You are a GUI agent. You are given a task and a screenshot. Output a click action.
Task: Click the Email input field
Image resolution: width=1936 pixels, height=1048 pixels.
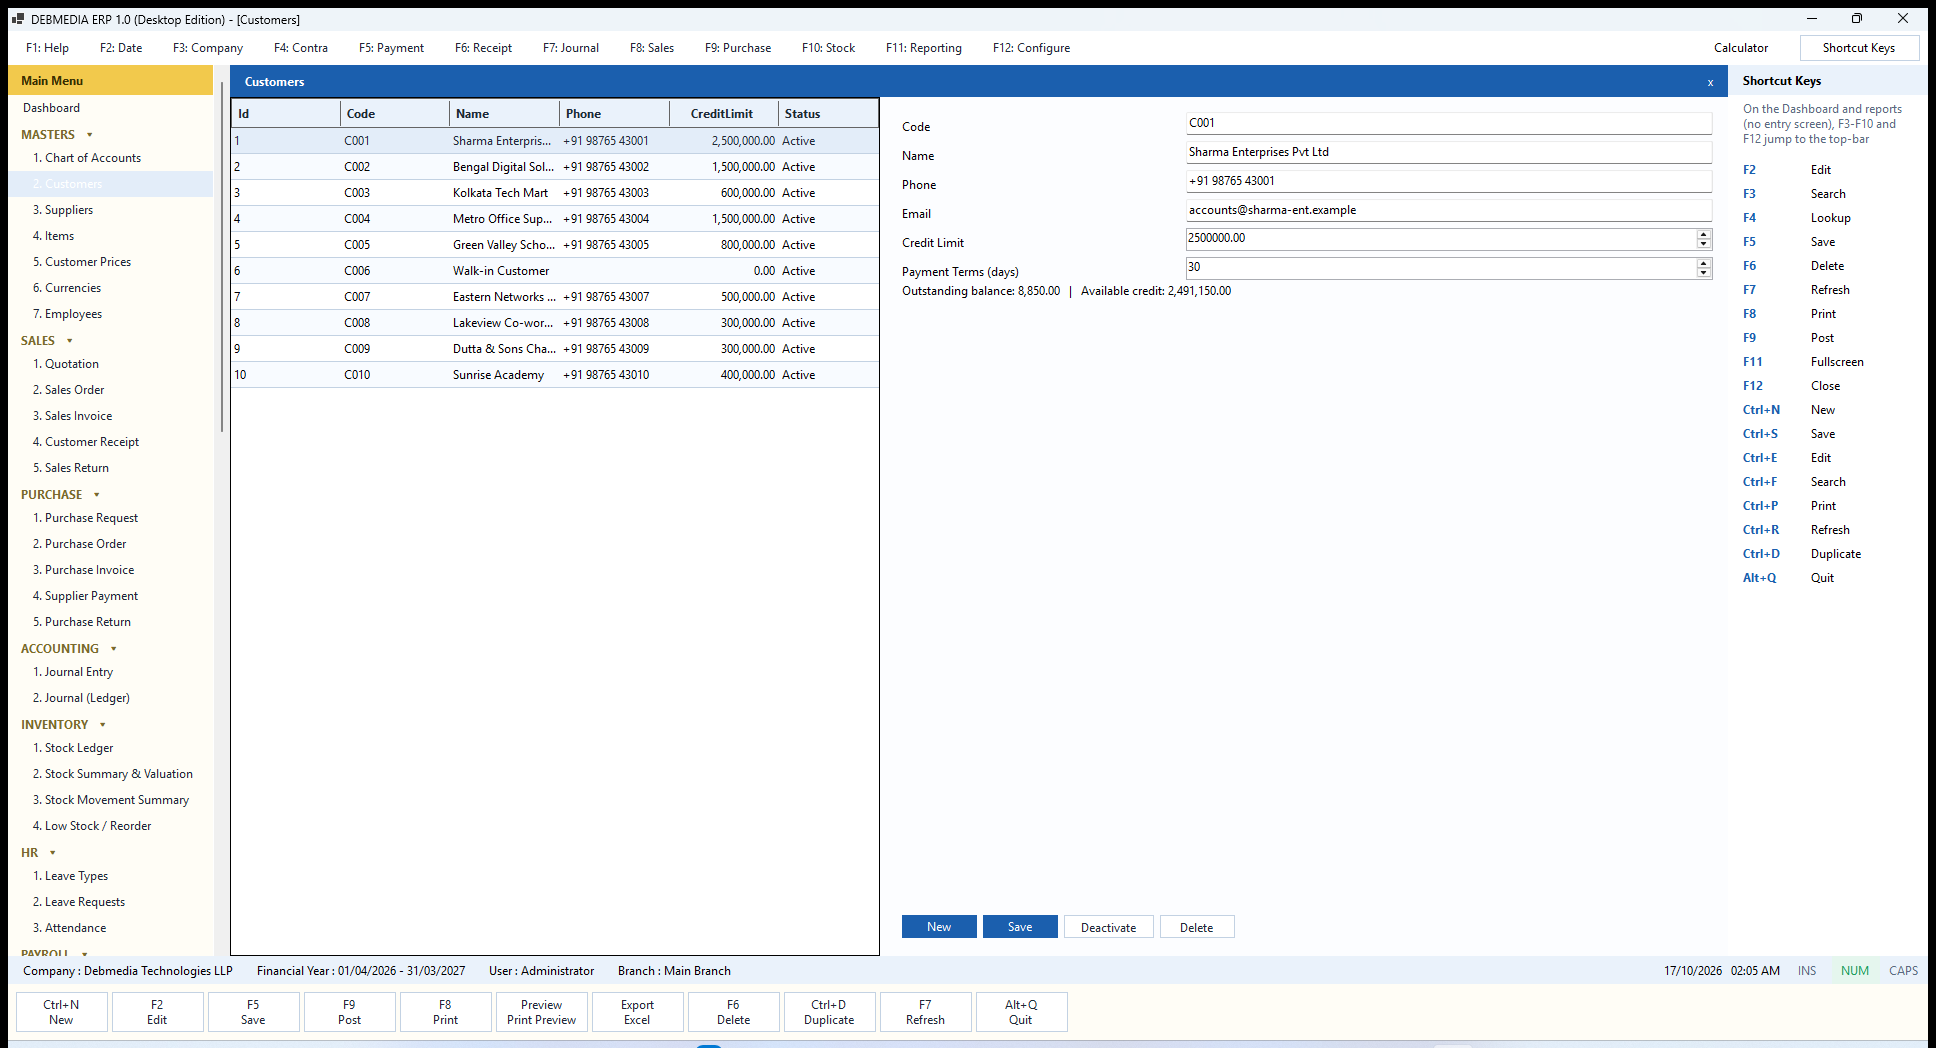point(1449,210)
